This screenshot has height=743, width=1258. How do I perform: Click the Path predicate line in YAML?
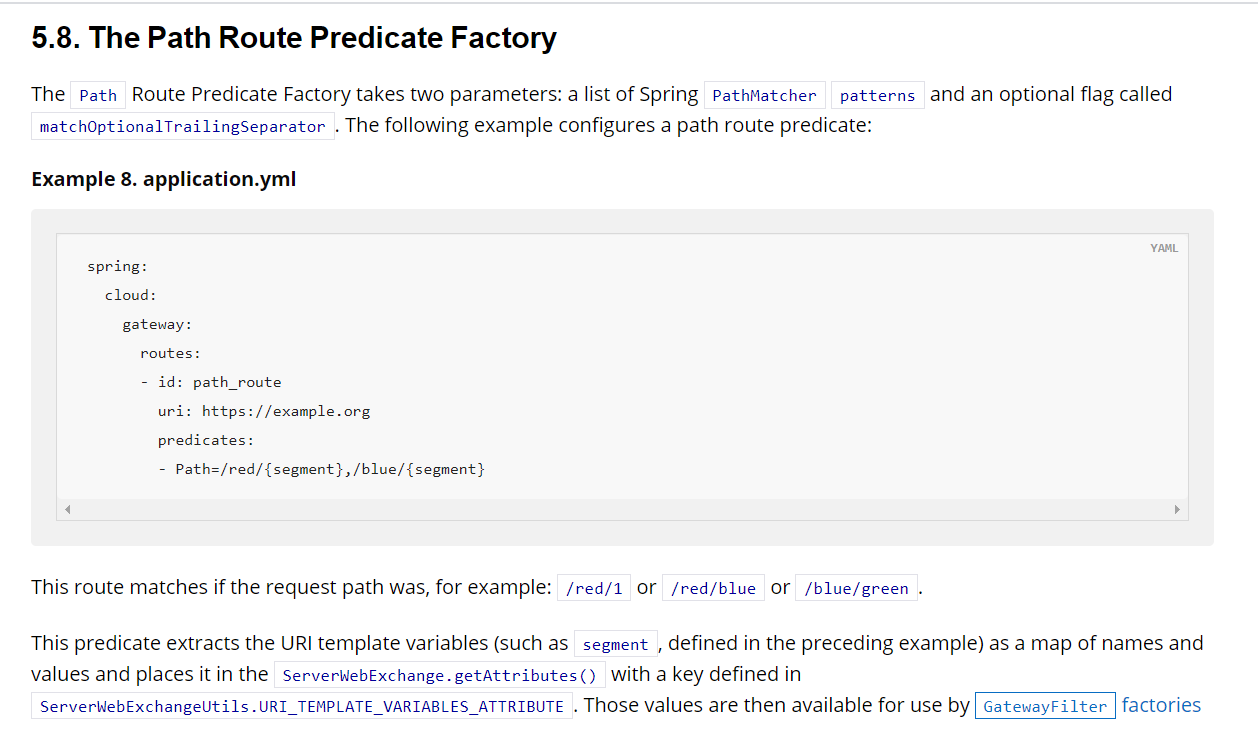[x=321, y=469]
